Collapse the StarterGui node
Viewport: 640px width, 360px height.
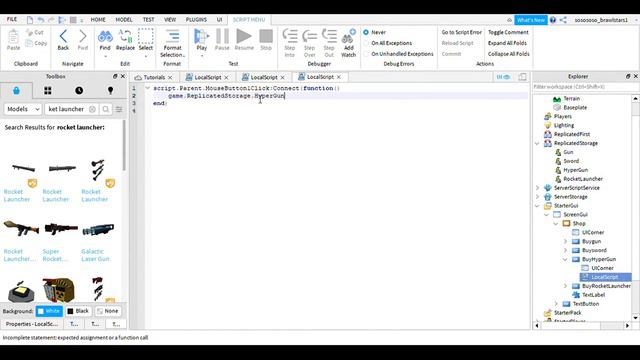537,206
